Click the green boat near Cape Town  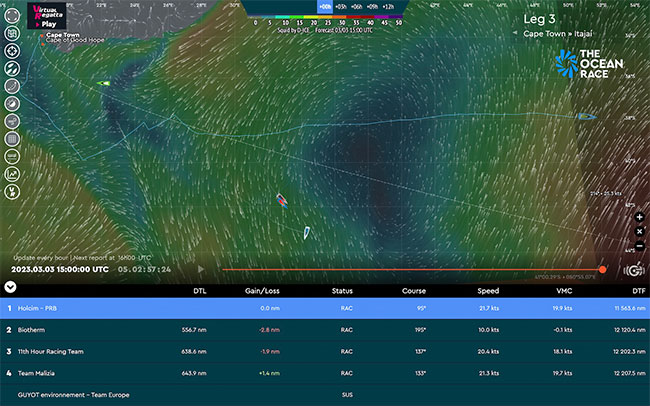tap(104, 83)
